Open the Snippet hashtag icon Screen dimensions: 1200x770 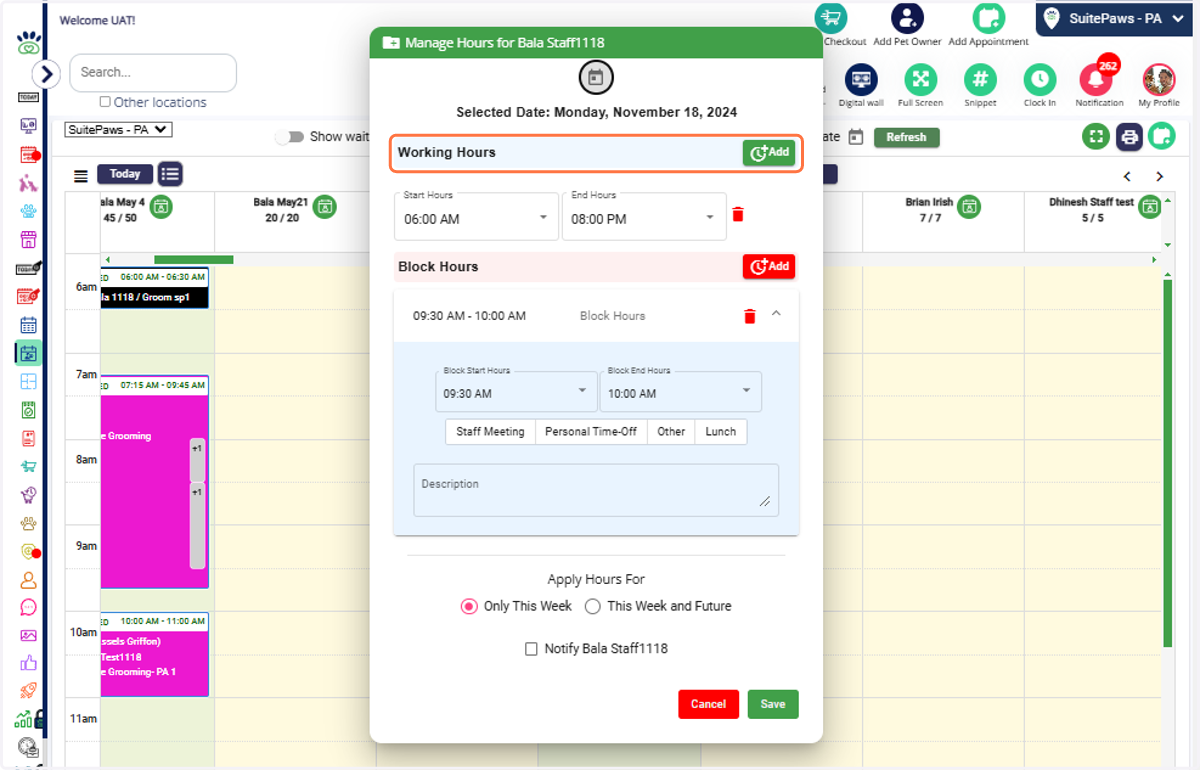point(980,80)
